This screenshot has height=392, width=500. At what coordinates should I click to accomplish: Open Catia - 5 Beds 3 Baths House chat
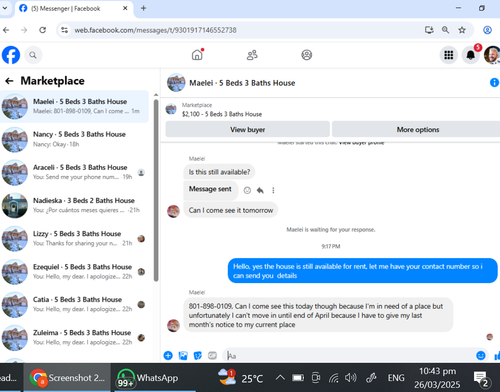tap(74, 304)
